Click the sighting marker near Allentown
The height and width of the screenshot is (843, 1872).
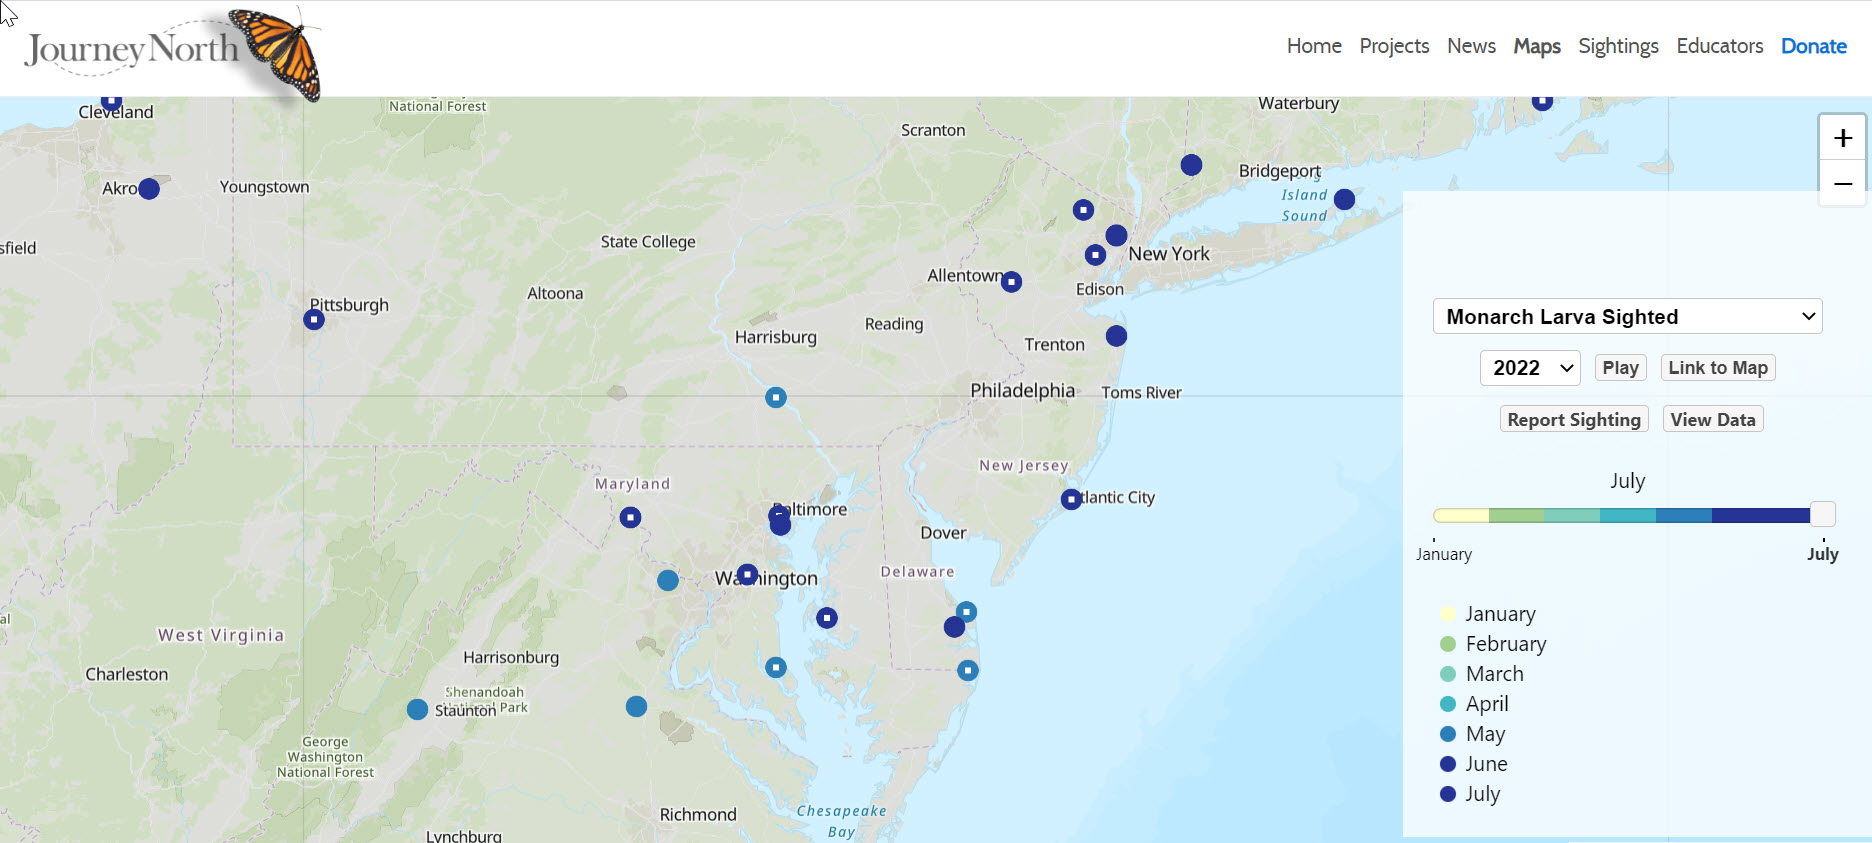coord(1012,282)
